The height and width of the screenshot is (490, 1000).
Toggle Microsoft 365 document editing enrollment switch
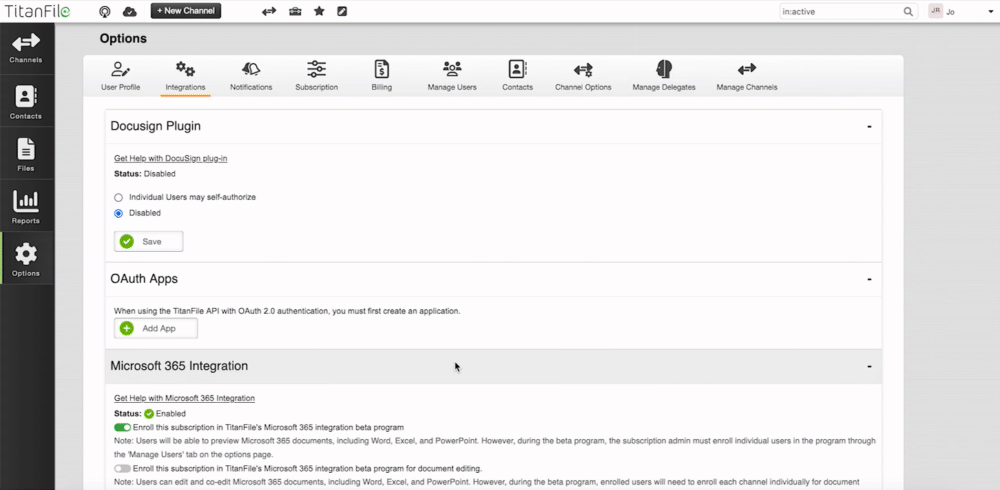pos(122,468)
